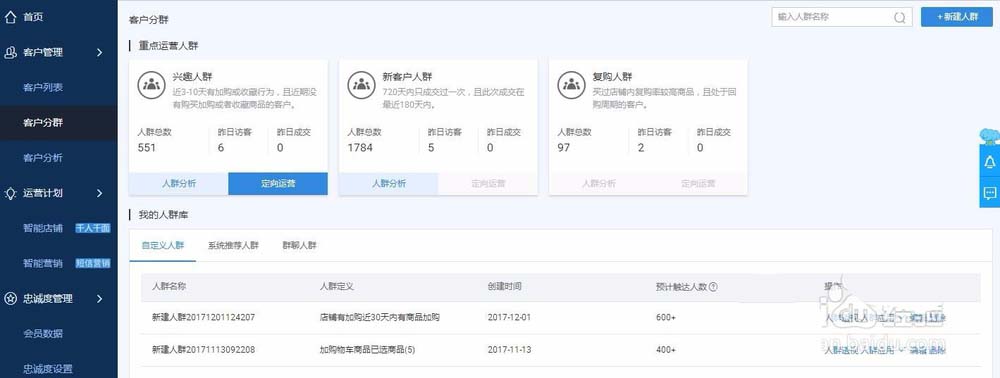Click the 新建人群 button
The height and width of the screenshot is (378, 1000).
pyautogui.click(x=957, y=17)
